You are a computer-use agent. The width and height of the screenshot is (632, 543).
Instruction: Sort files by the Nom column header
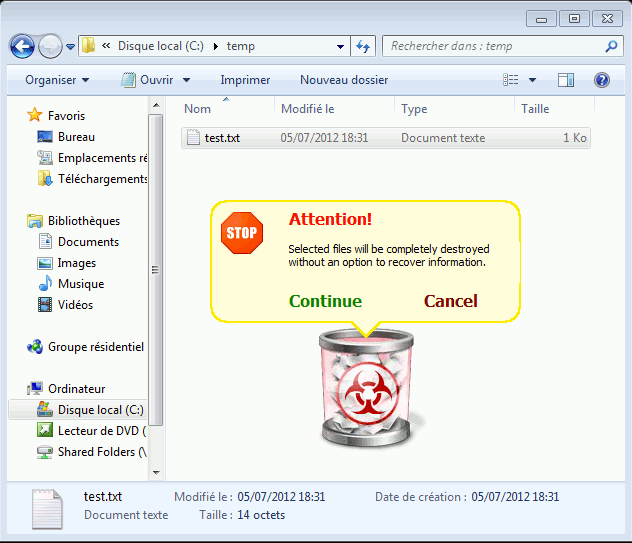[x=198, y=109]
